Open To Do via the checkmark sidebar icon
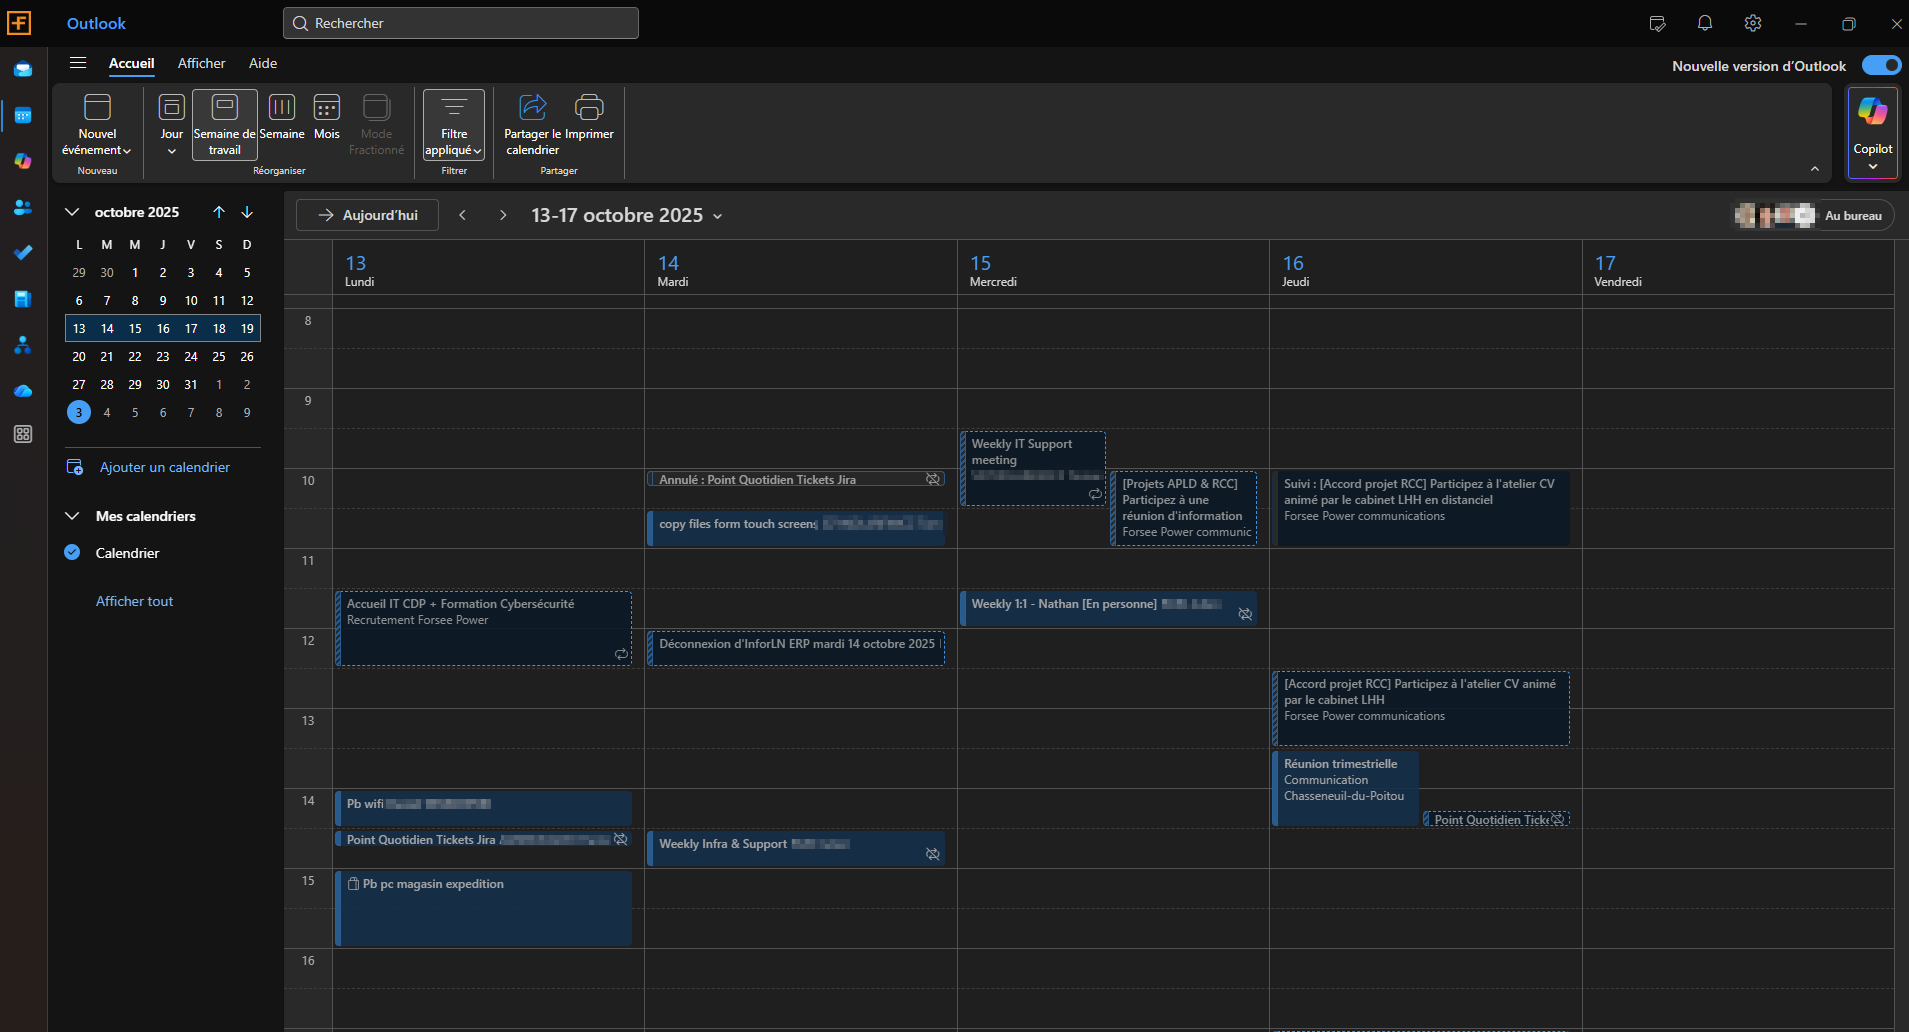The height and width of the screenshot is (1032, 1909). click(23, 253)
